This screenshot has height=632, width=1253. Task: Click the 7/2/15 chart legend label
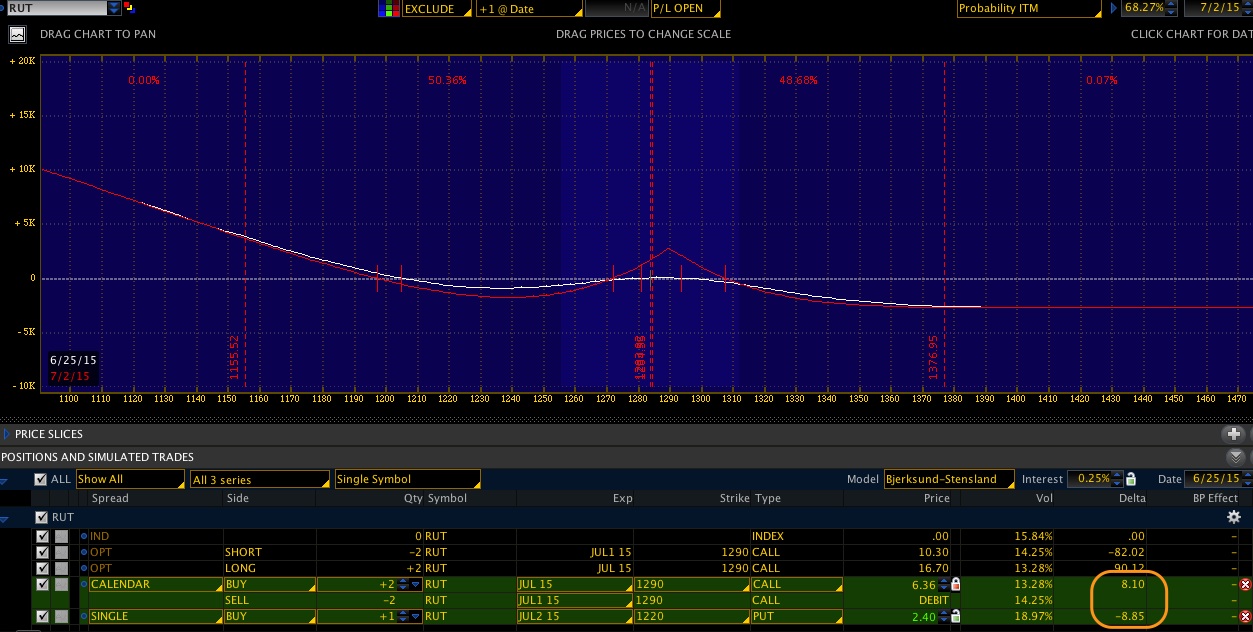[70, 376]
